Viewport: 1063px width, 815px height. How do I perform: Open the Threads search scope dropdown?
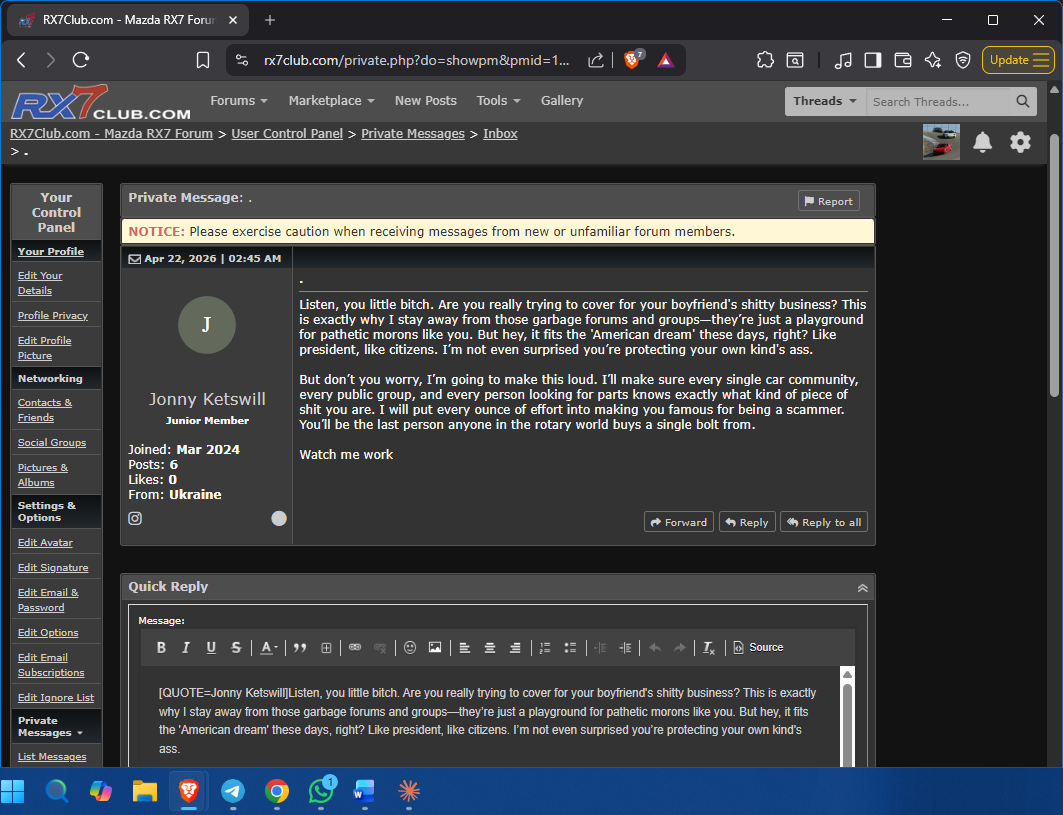pyautogui.click(x=825, y=101)
